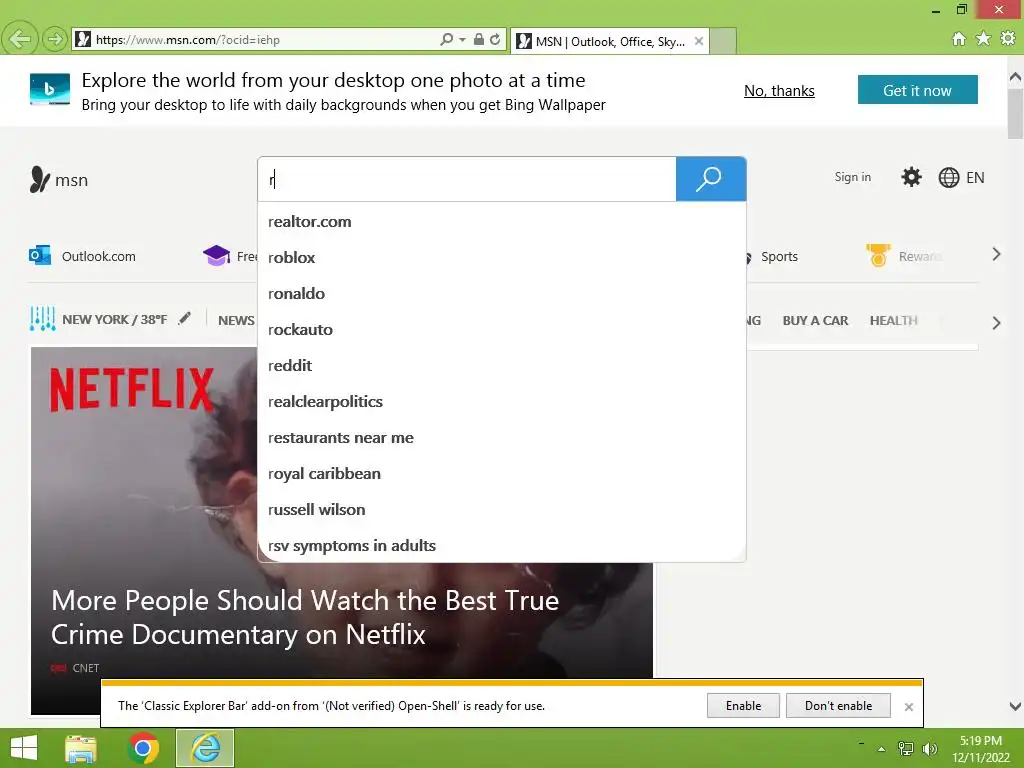Open the Home icon in browser toolbar
Viewport: 1024px width, 768px height.
pos(959,39)
